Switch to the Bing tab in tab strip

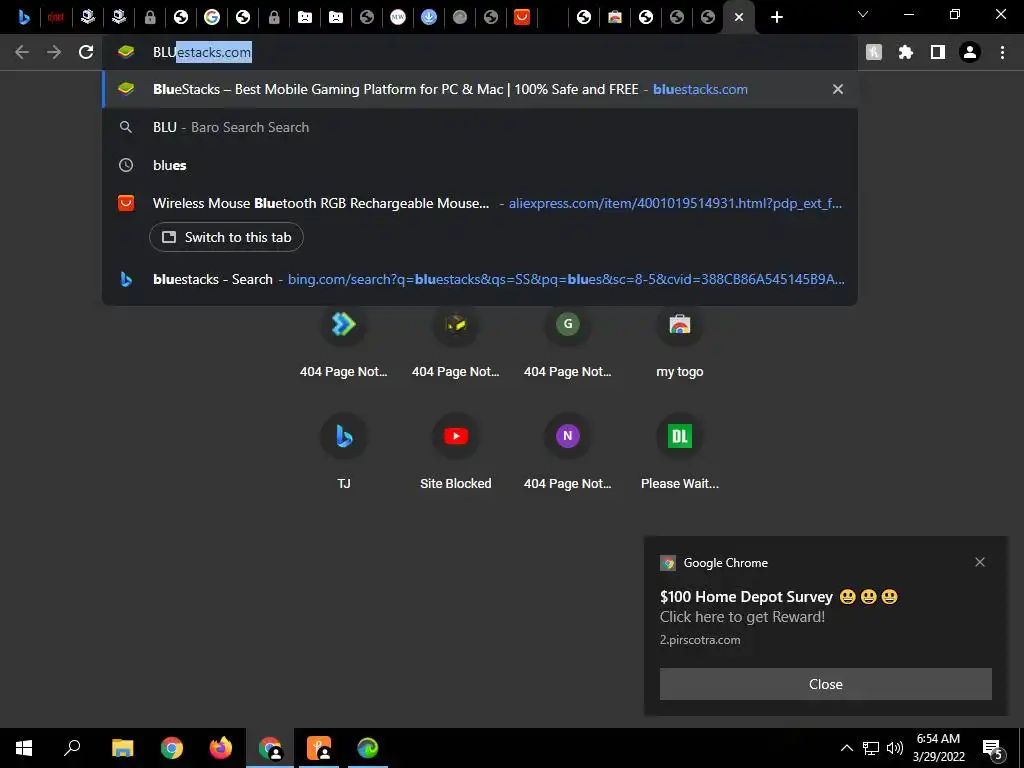pos(24,17)
